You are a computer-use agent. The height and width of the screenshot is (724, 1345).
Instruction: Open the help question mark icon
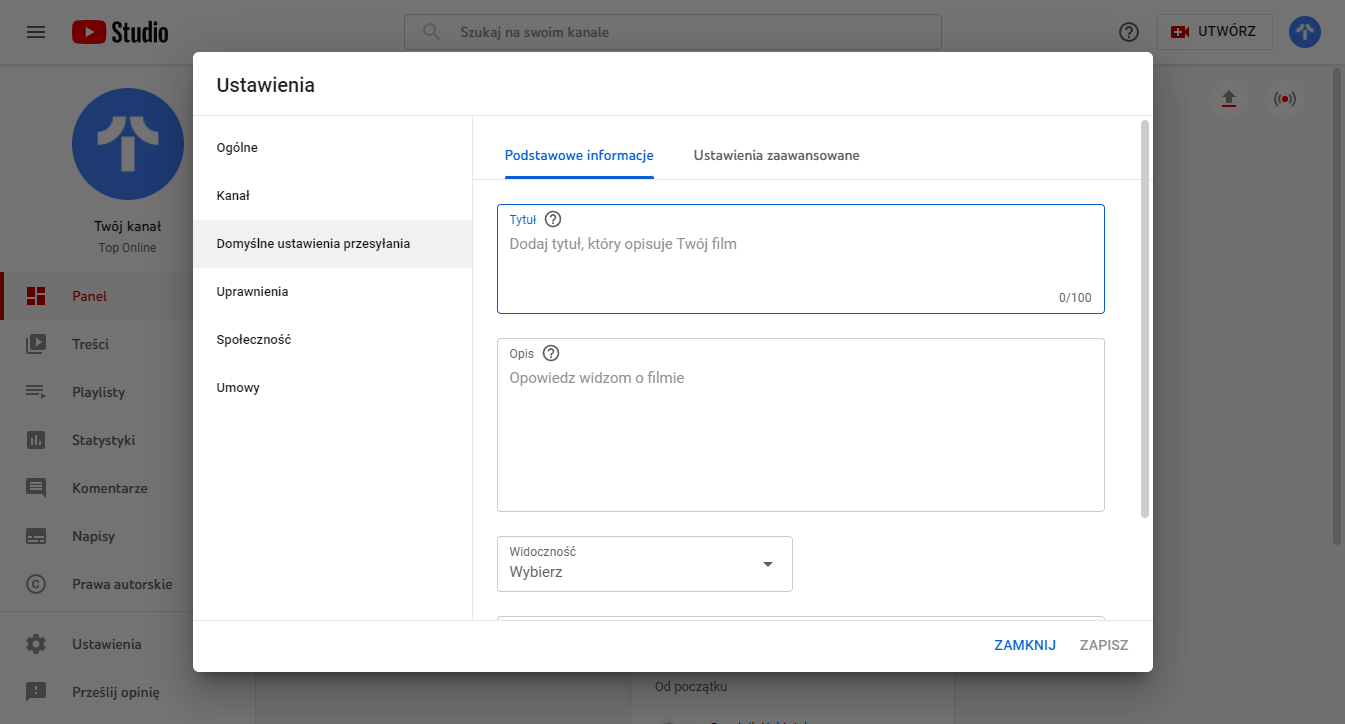(x=1129, y=32)
